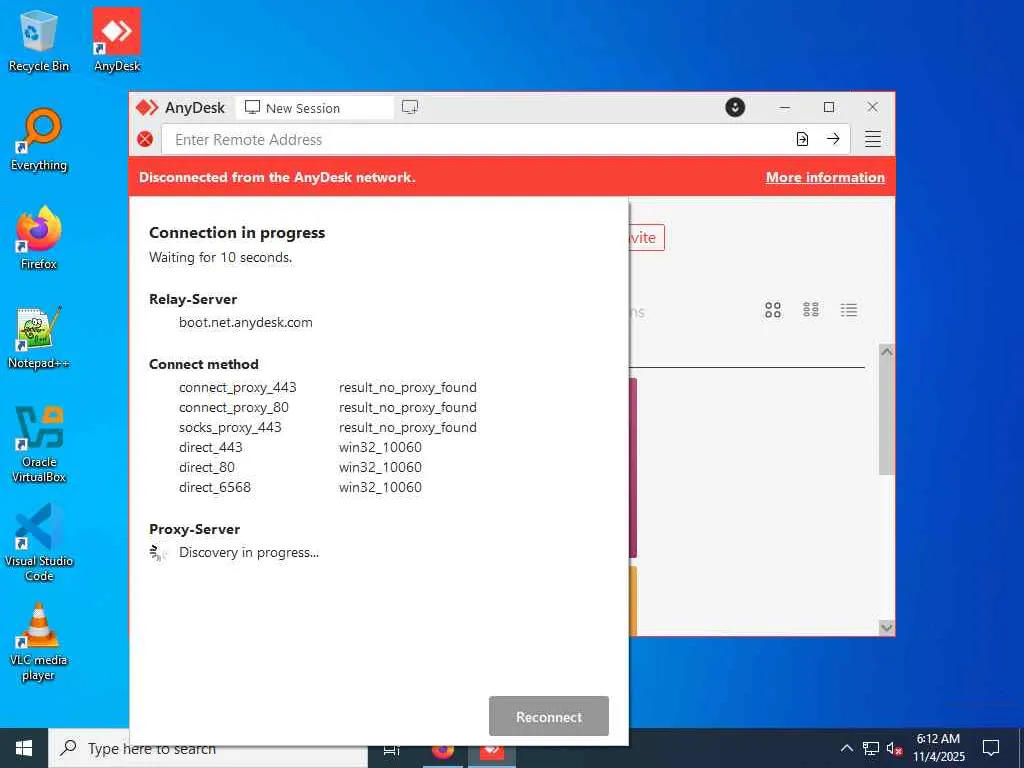Select the Oracle VirtualBox desktop shortcut
This screenshot has width=1024, height=768.
click(x=39, y=444)
